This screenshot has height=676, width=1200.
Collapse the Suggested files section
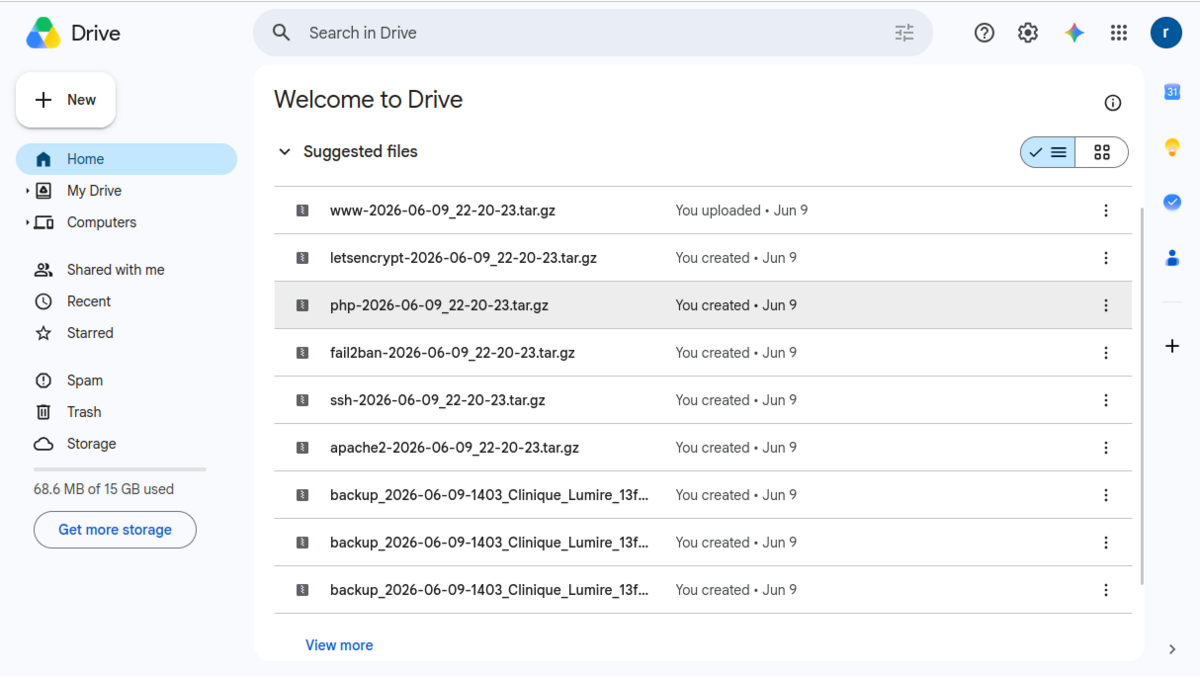tap(284, 152)
